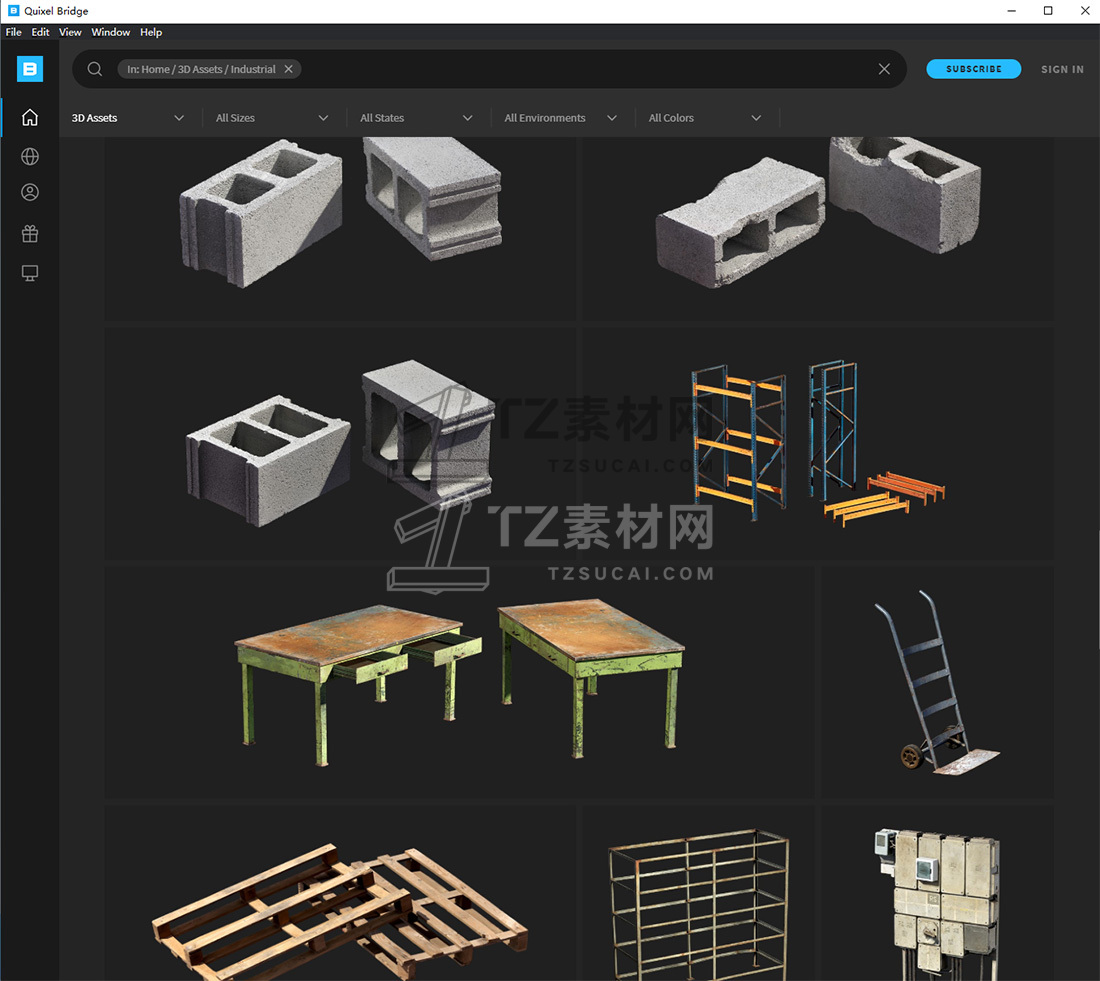Open the globe Collections sidebar icon
1100x981 pixels.
pos(29,156)
